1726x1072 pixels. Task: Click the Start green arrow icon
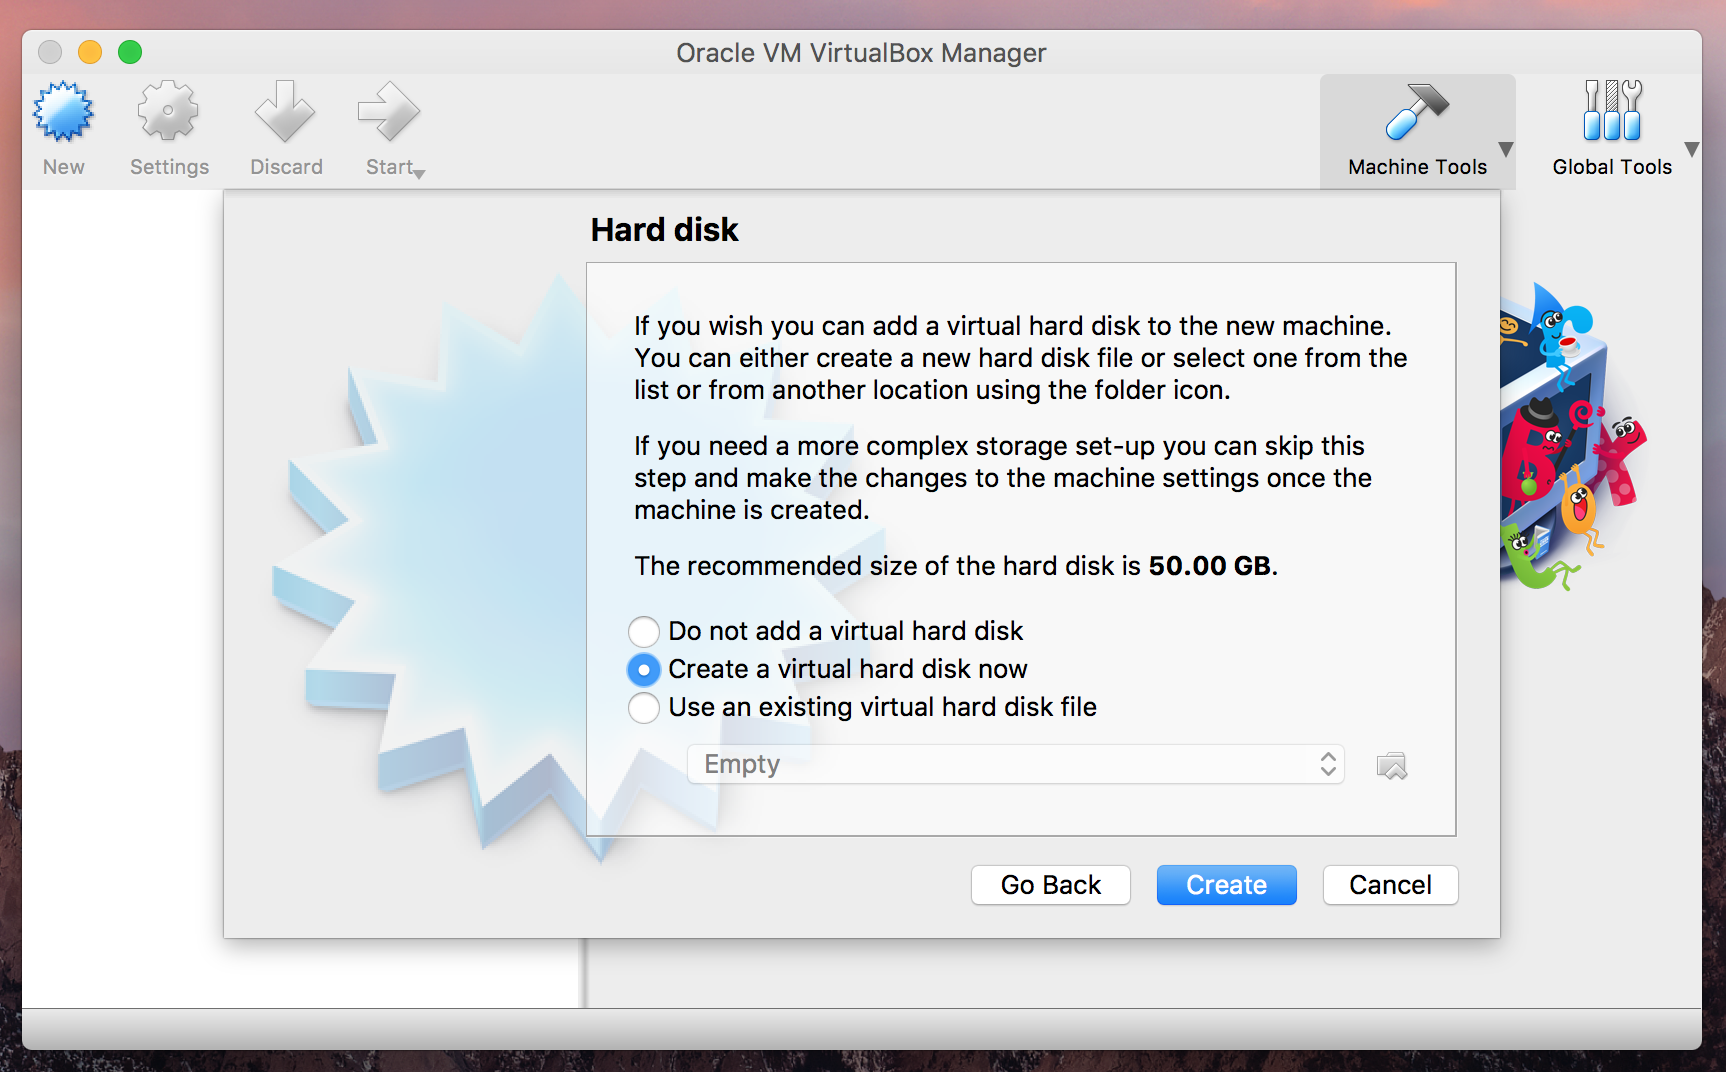pos(388,111)
